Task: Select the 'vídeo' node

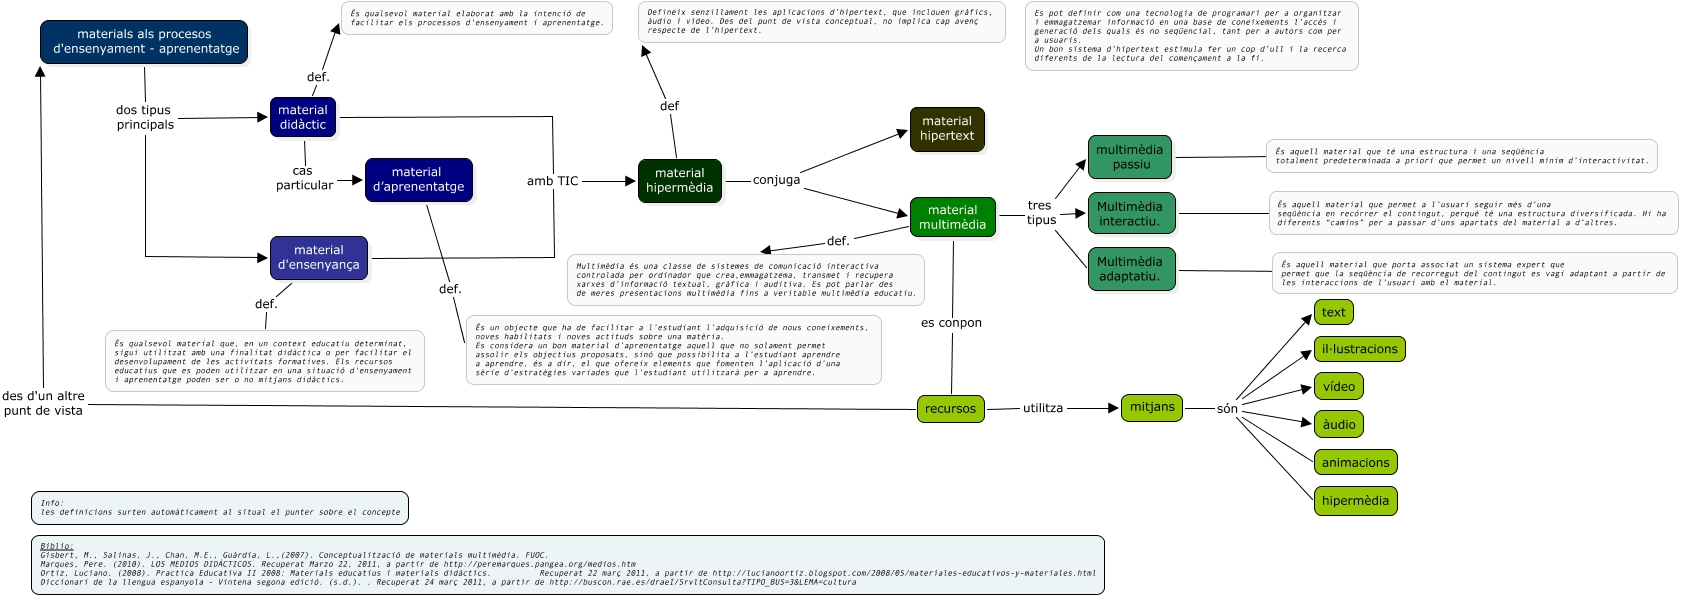Action: pos(1338,387)
